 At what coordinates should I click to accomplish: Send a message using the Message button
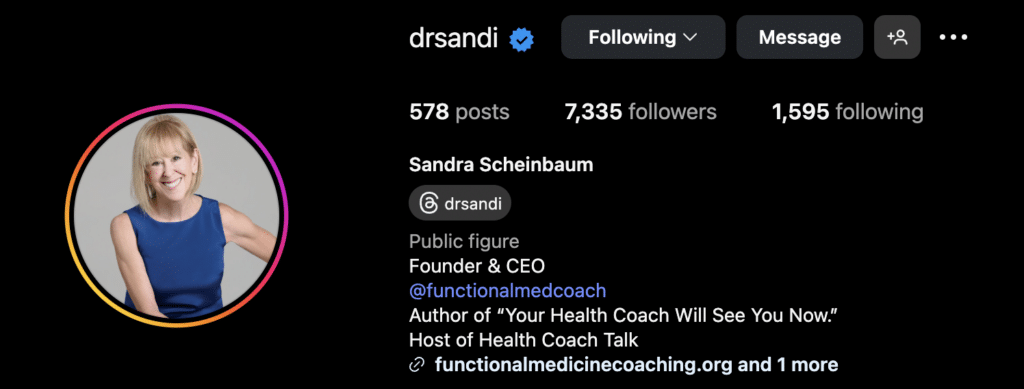800,37
